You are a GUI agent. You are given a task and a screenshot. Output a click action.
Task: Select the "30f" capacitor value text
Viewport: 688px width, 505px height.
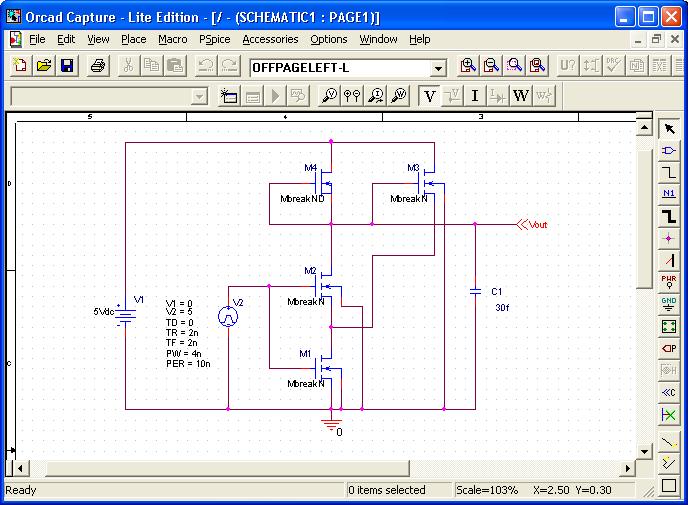[502, 308]
